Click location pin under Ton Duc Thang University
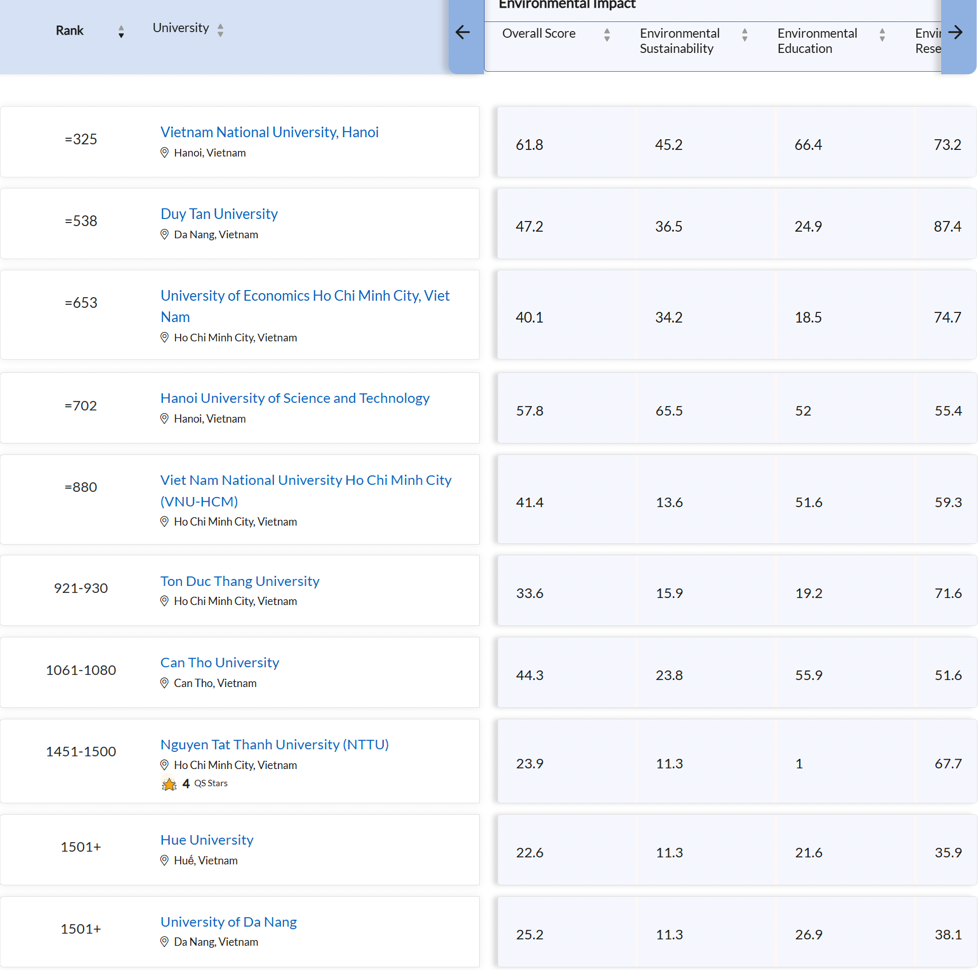The height and width of the screenshot is (970, 978). 165,601
